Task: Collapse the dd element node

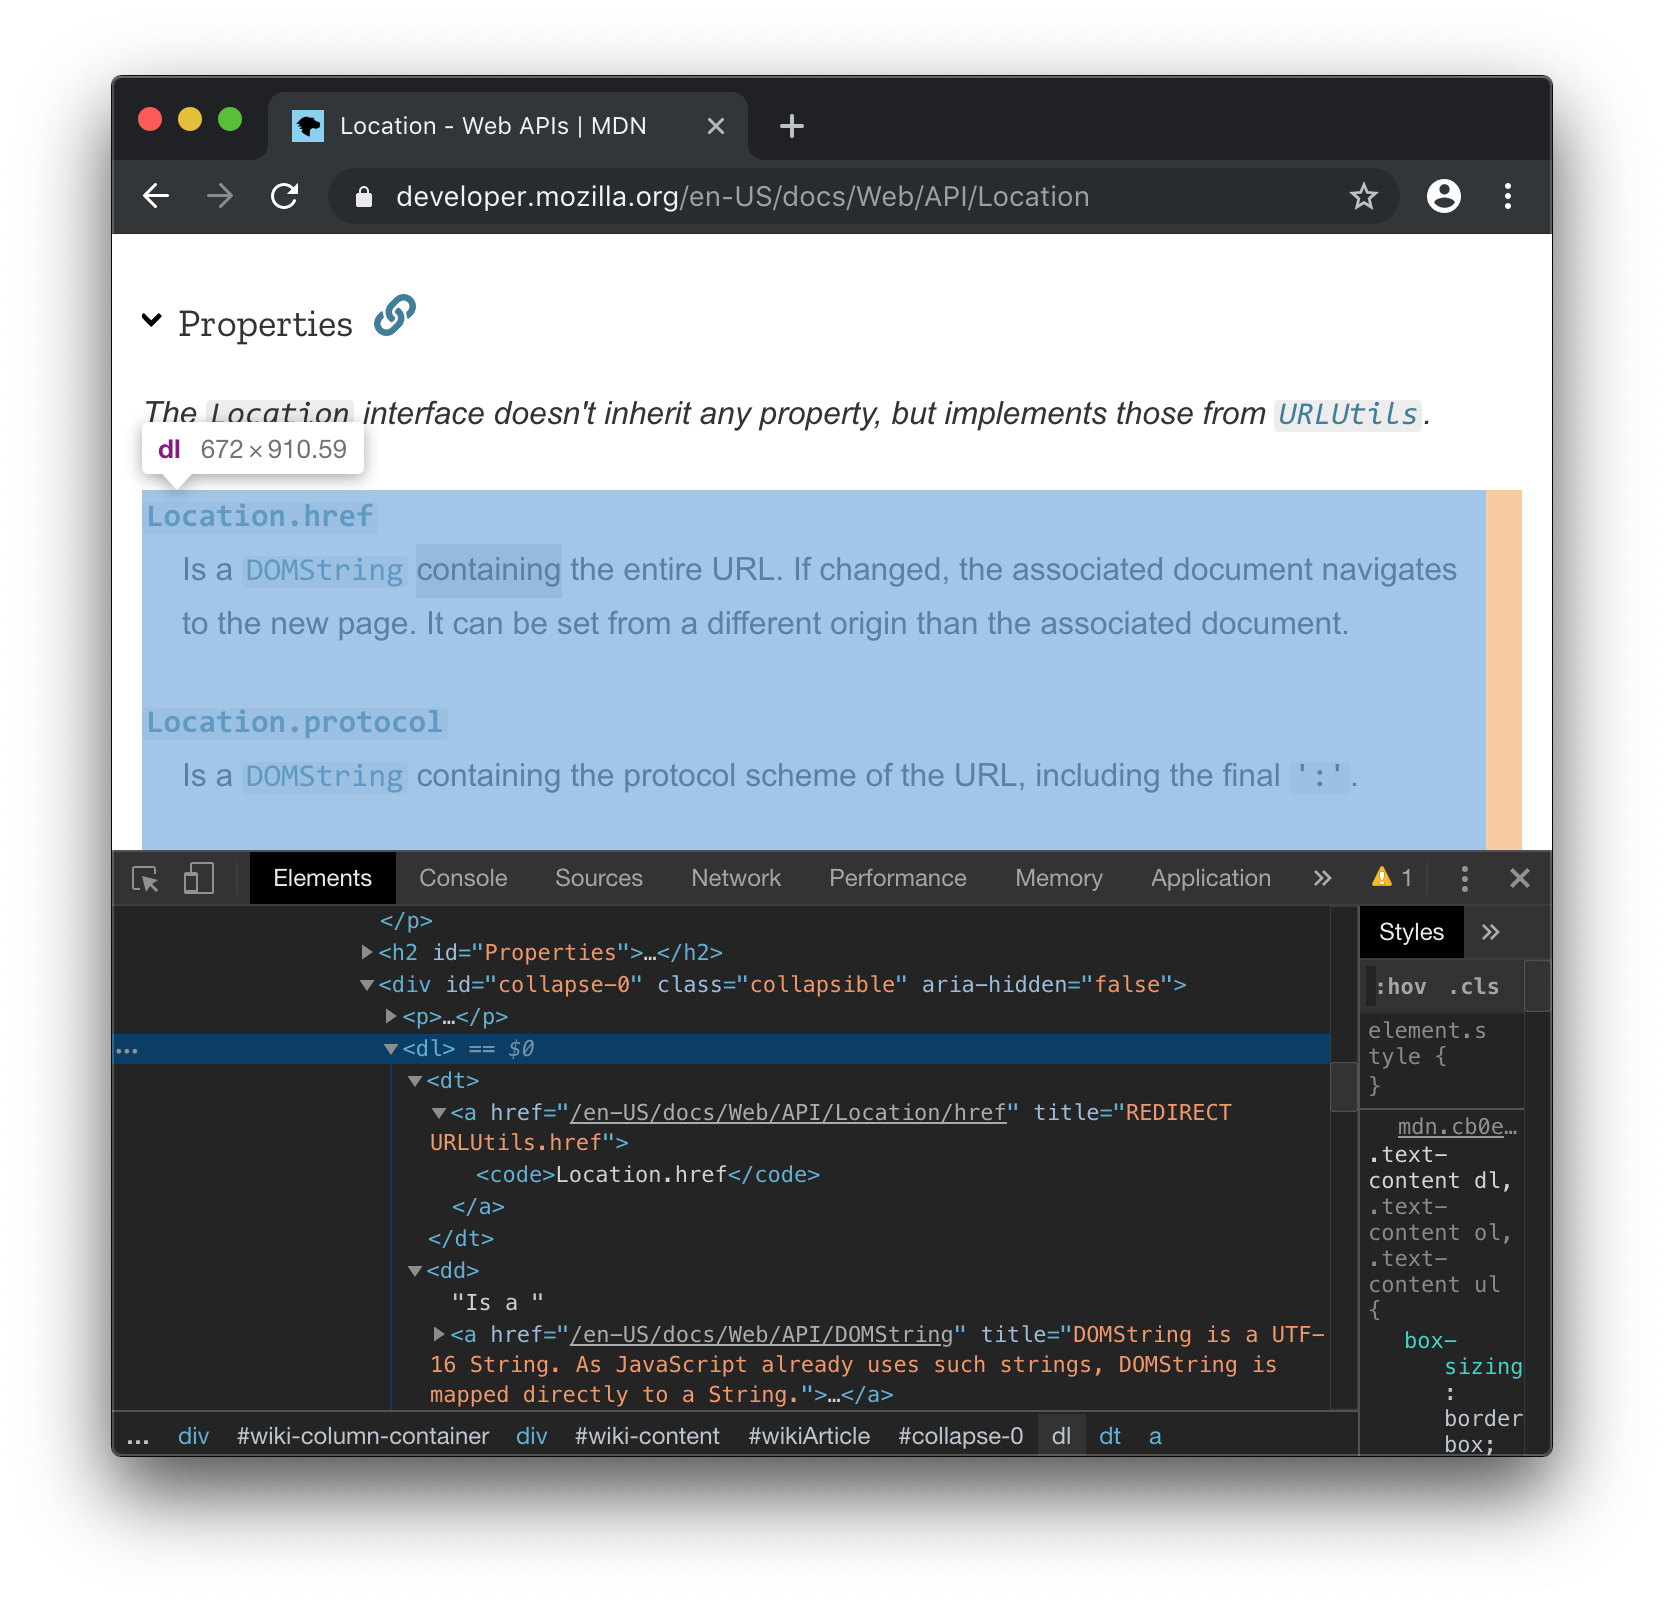Action: pyautogui.click(x=415, y=1271)
